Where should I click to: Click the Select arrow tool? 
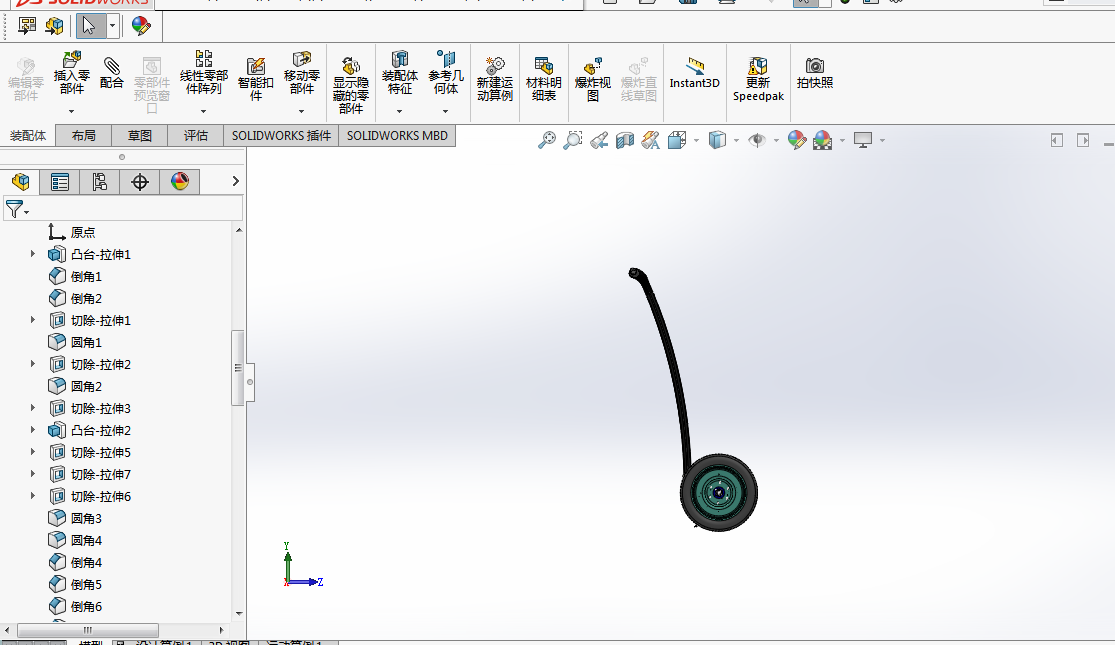89,26
